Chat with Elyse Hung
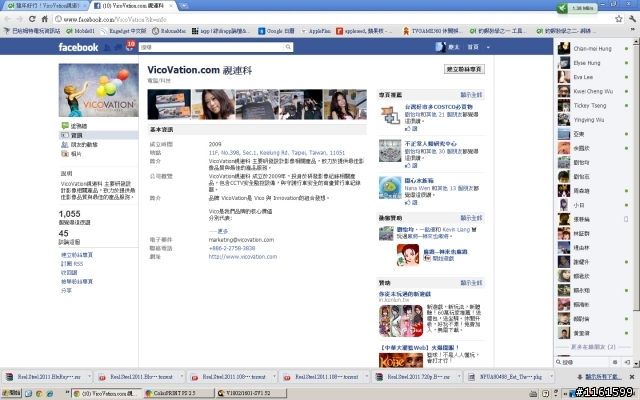 593,63
